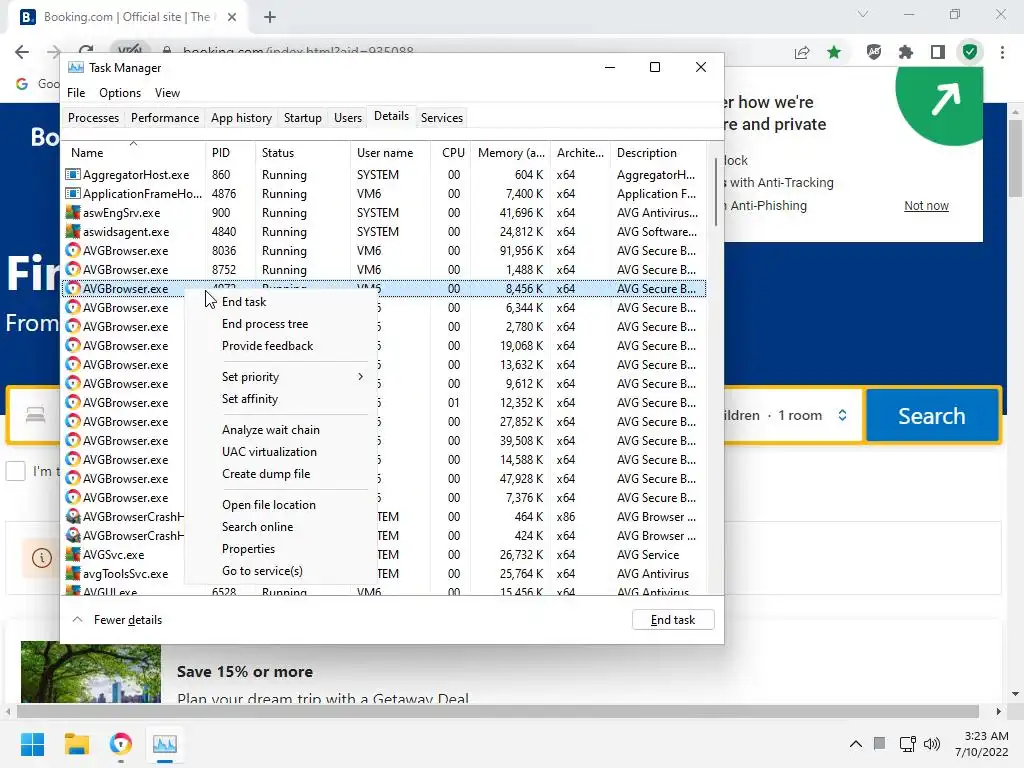Click the Not now link in AVG popup
1024x768 pixels.
coord(926,206)
